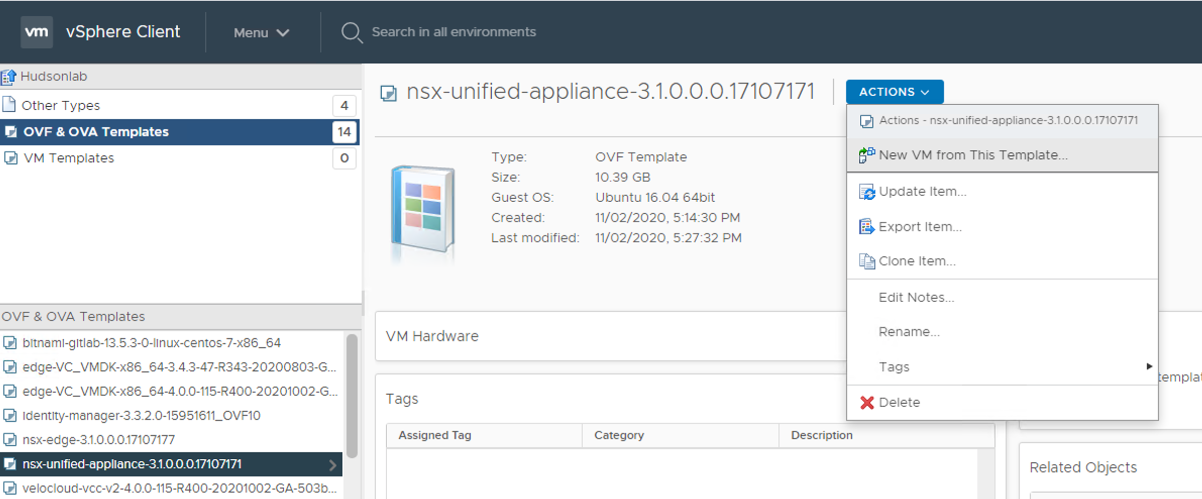Image resolution: width=1202 pixels, height=499 pixels.
Task: Click the identity-manager template row icon
Action: 11,415
